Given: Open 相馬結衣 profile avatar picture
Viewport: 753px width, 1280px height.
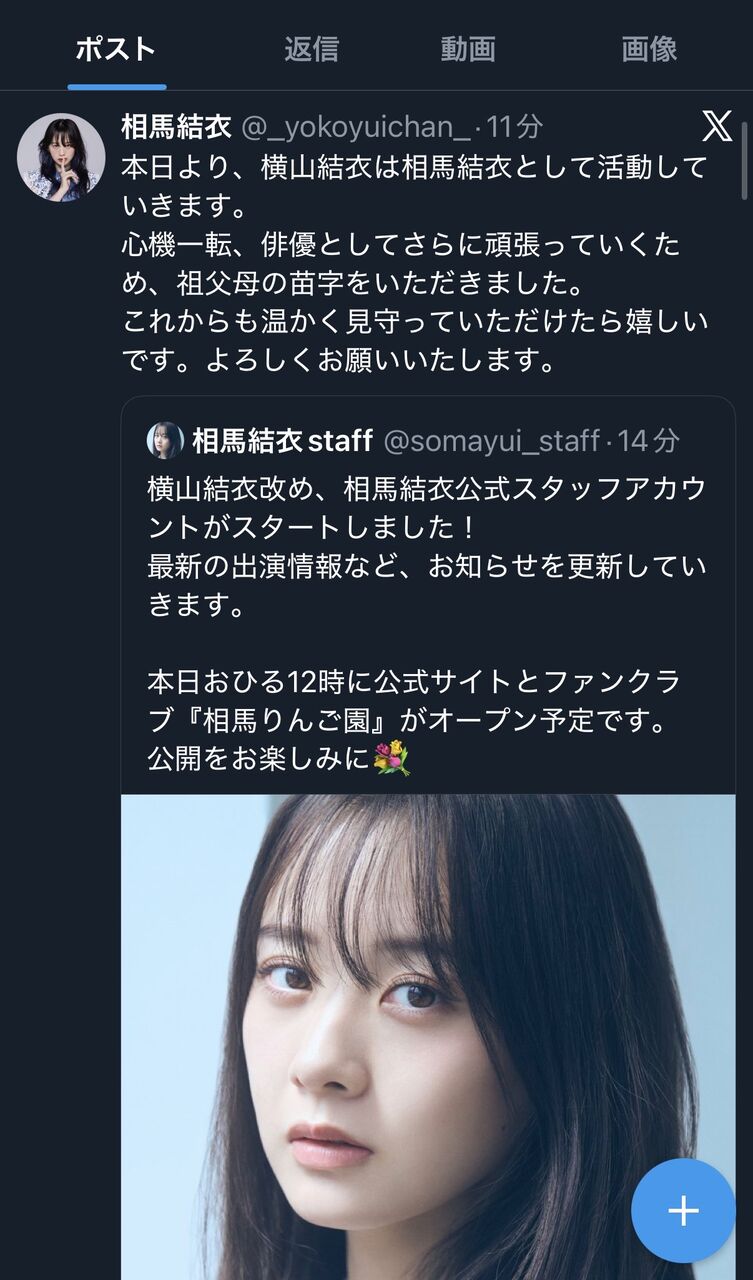Looking at the screenshot, I should pyautogui.click(x=61, y=158).
